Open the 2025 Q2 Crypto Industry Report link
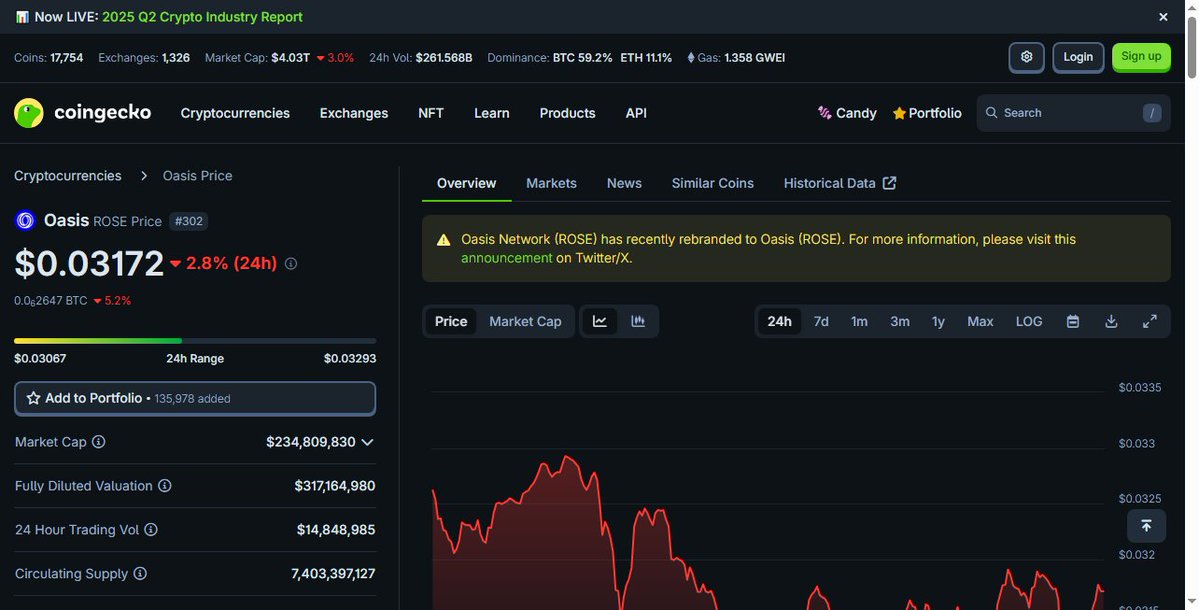Image resolution: width=1199 pixels, height=610 pixels. [x=203, y=17]
